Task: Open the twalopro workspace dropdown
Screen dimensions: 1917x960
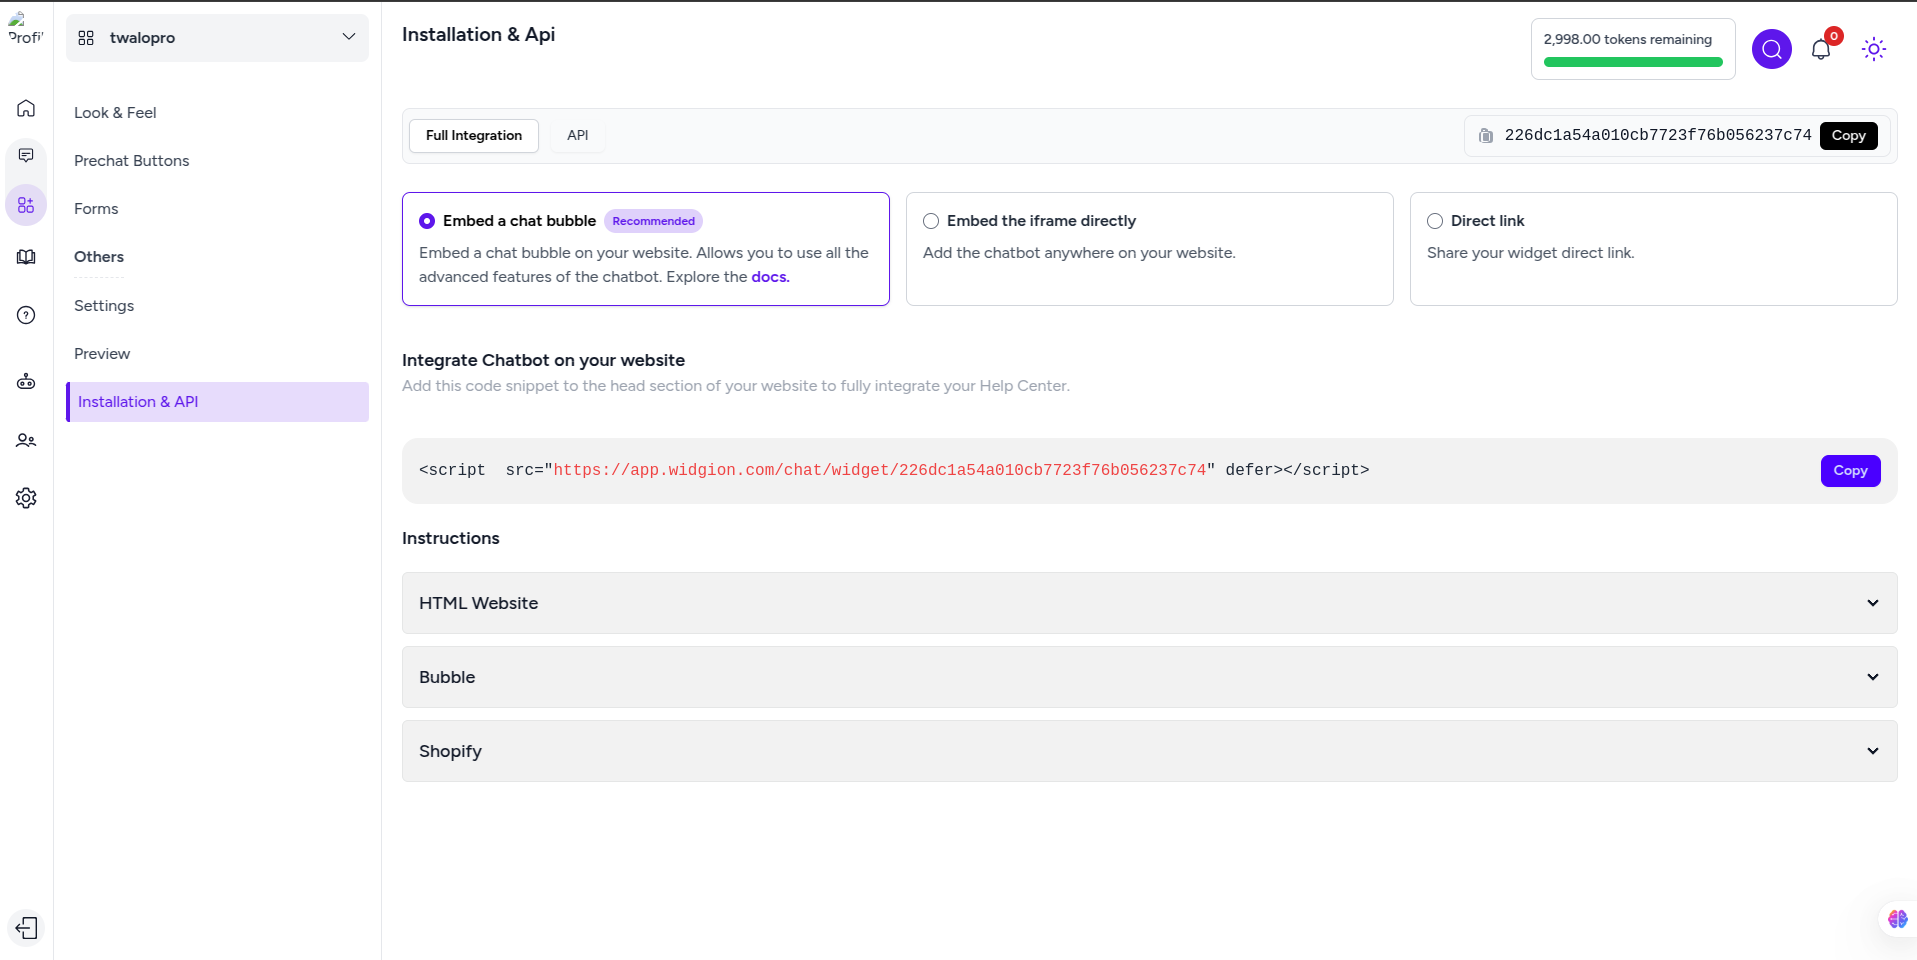Action: click(217, 38)
